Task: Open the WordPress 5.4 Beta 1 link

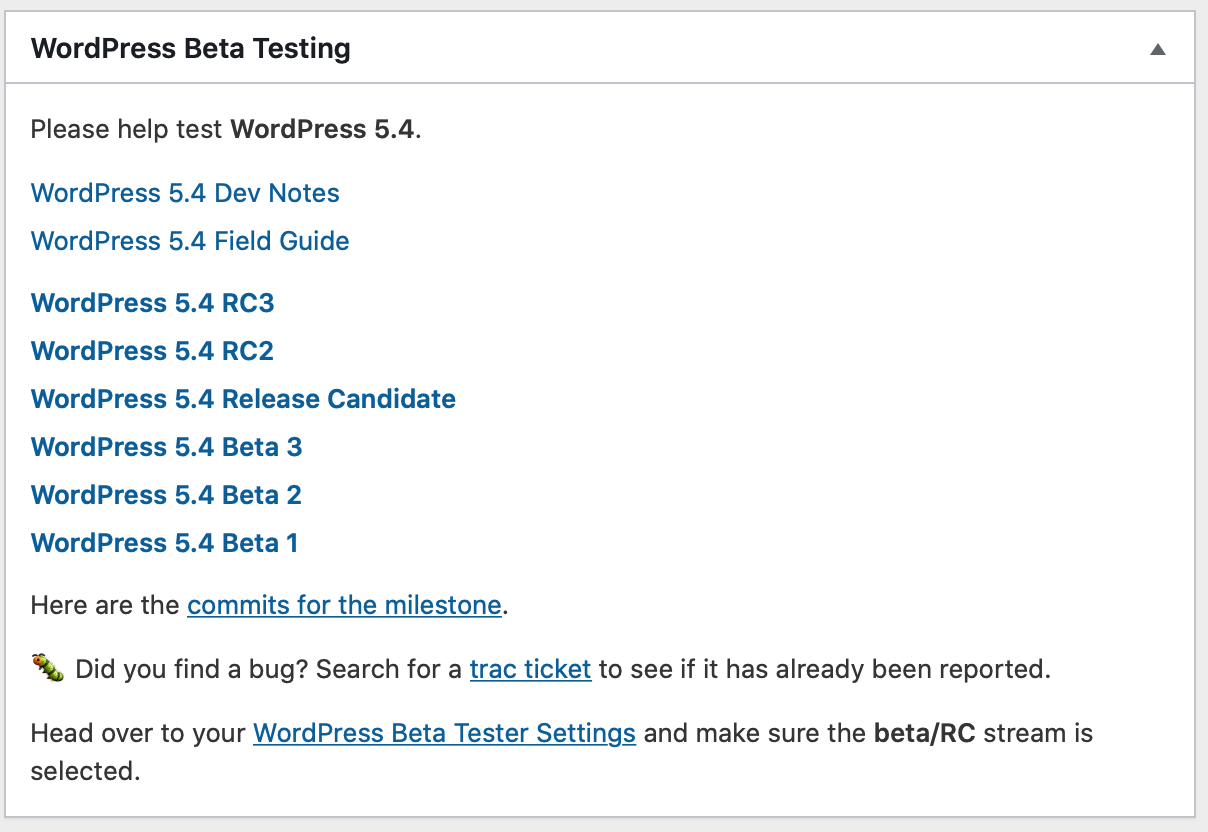Action: tap(165, 543)
